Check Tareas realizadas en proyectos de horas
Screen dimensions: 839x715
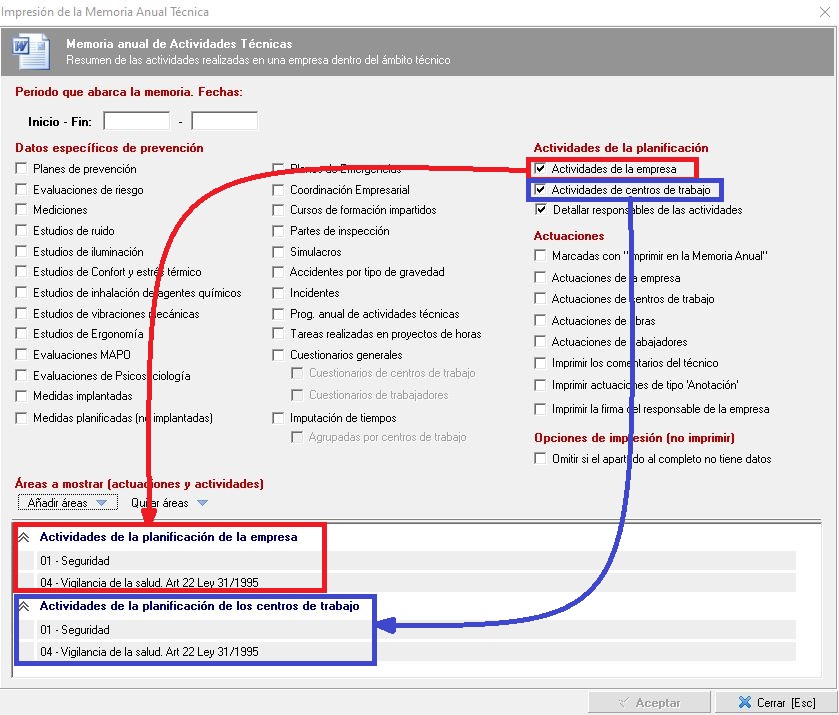(x=278, y=333)
